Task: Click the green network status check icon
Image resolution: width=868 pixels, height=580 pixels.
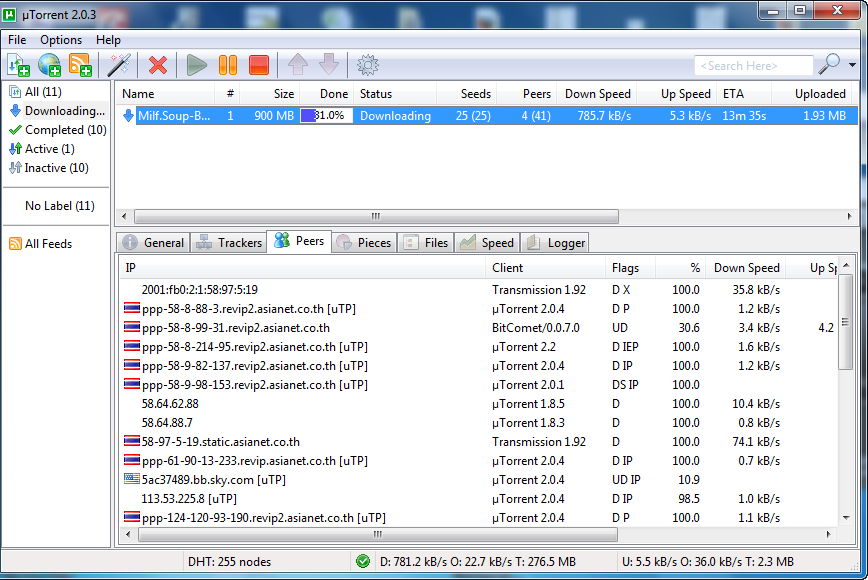Action: coord(363,562)
